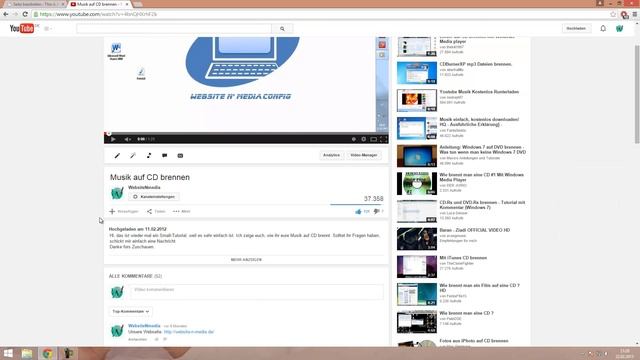The image size is (640, 360).
Task: Click the video progress bar
Action: pyautogui.click(x=246, y=133)
